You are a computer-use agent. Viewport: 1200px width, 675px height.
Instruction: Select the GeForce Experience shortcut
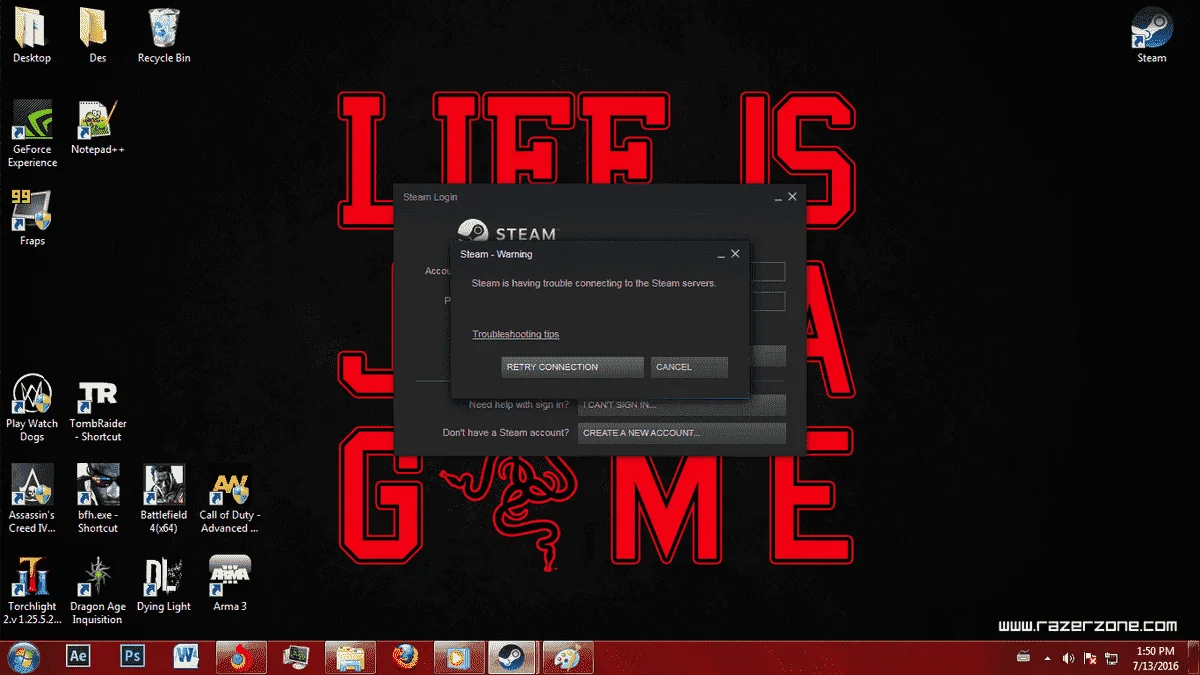[32, 133]
